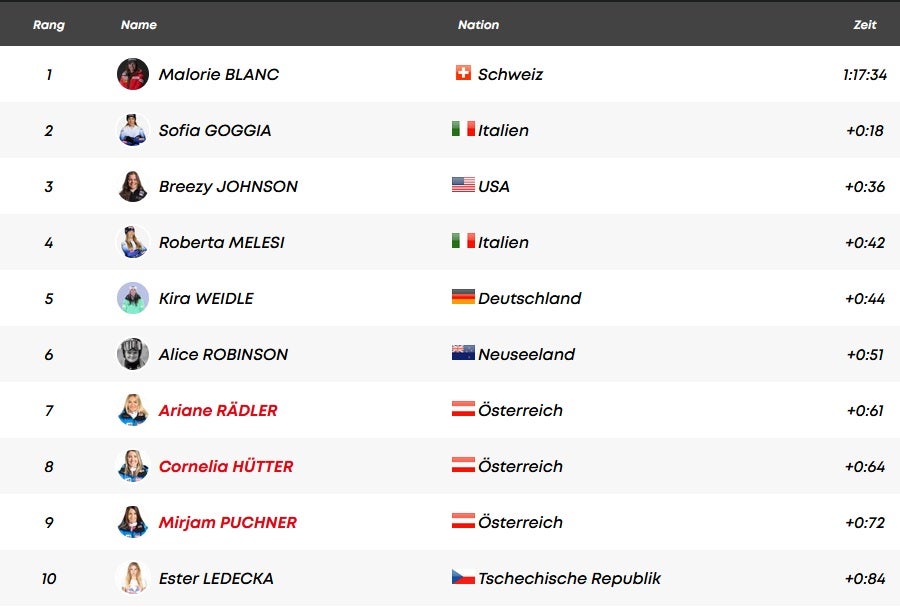Click the Czech Republic flag icon
Screen dimensions: 900x607
pyautogui.click(x=463, y=577)
